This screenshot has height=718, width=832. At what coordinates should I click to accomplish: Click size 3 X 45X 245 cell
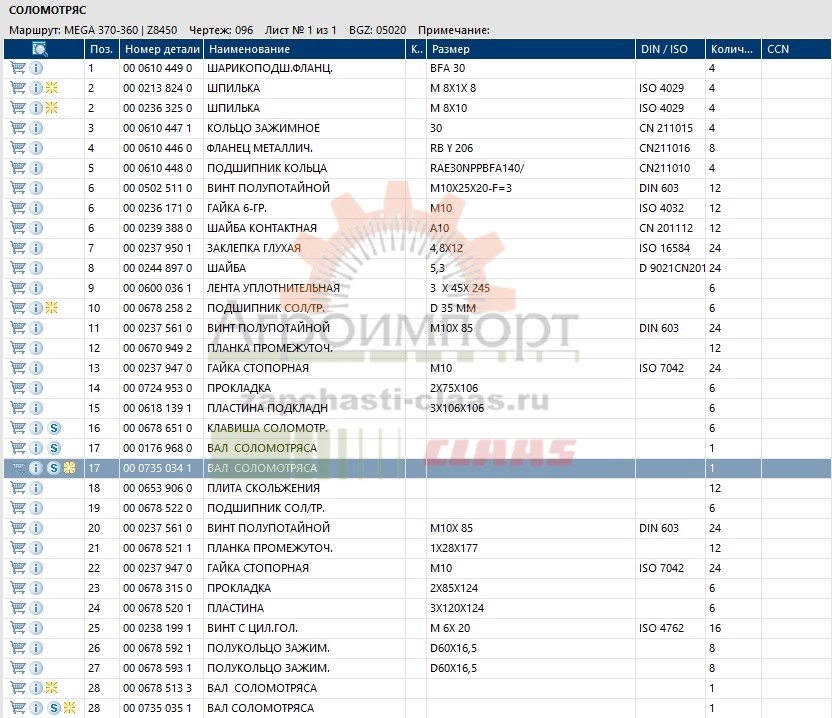[x=460, y=288]
